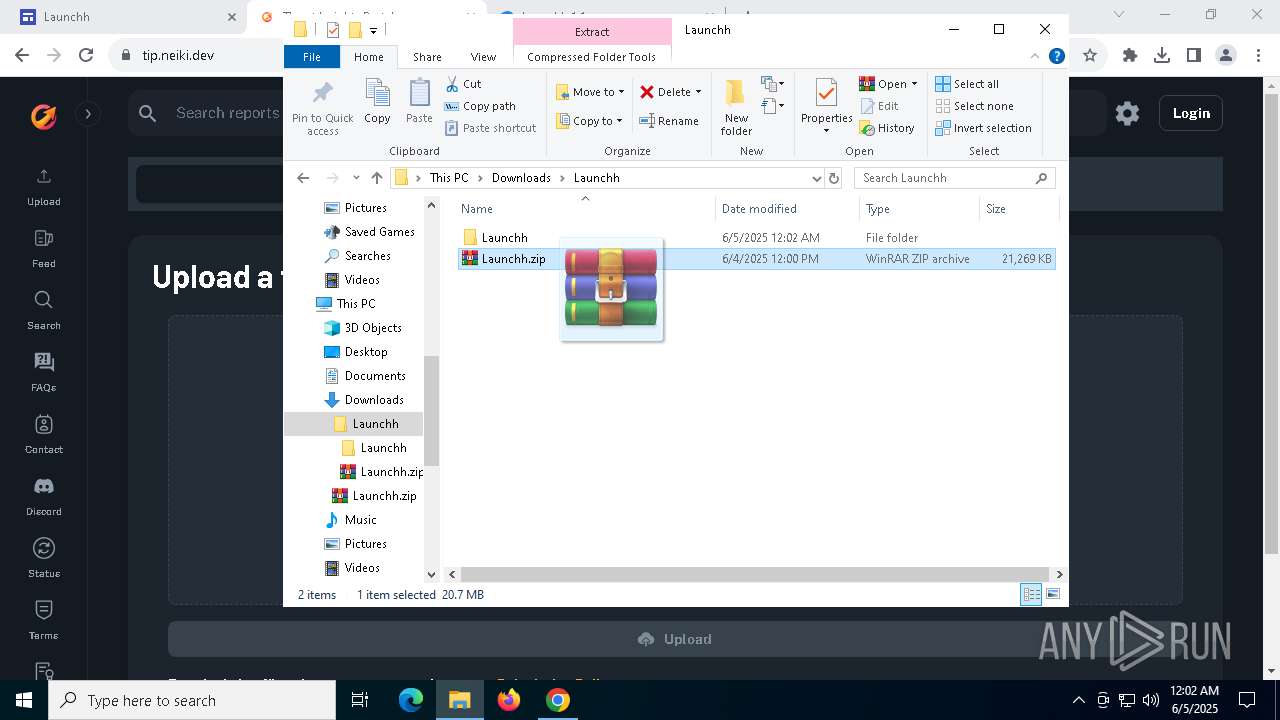Expand Properties dropdown arrow
This screenshot has height=720, width=1280.
click(x=826, y=130)
